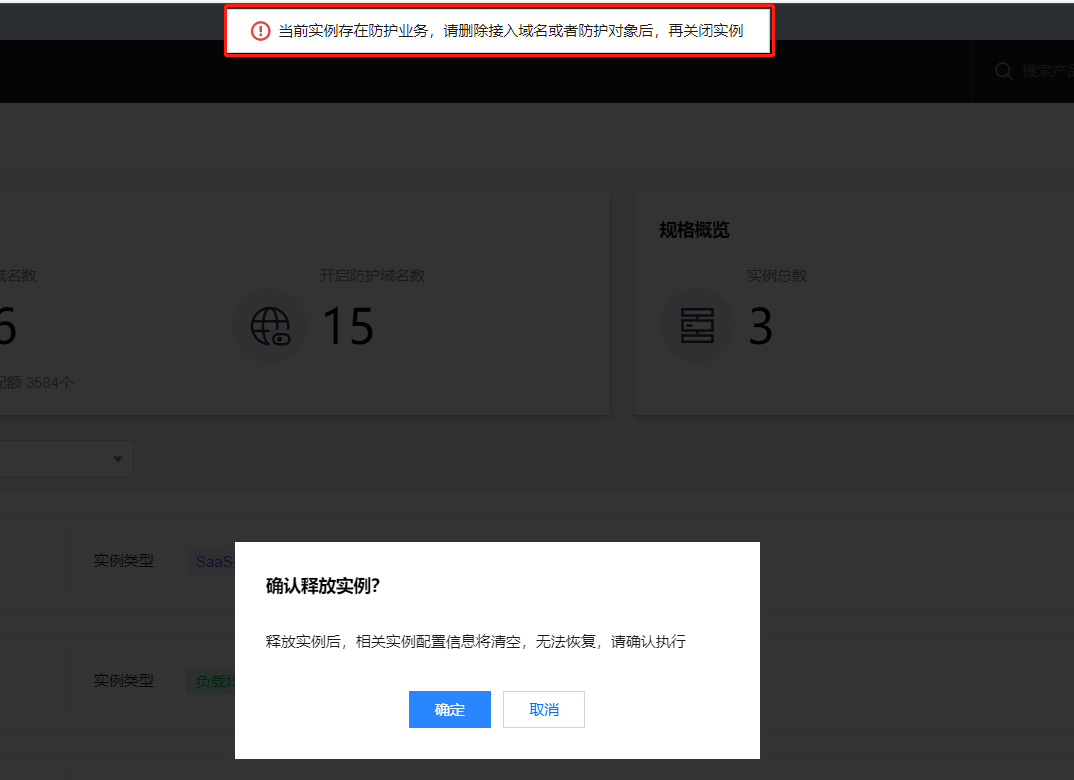The image size is (1074, 780).
Task: Click the release warning text in dialog
Action: pos(476,642)
